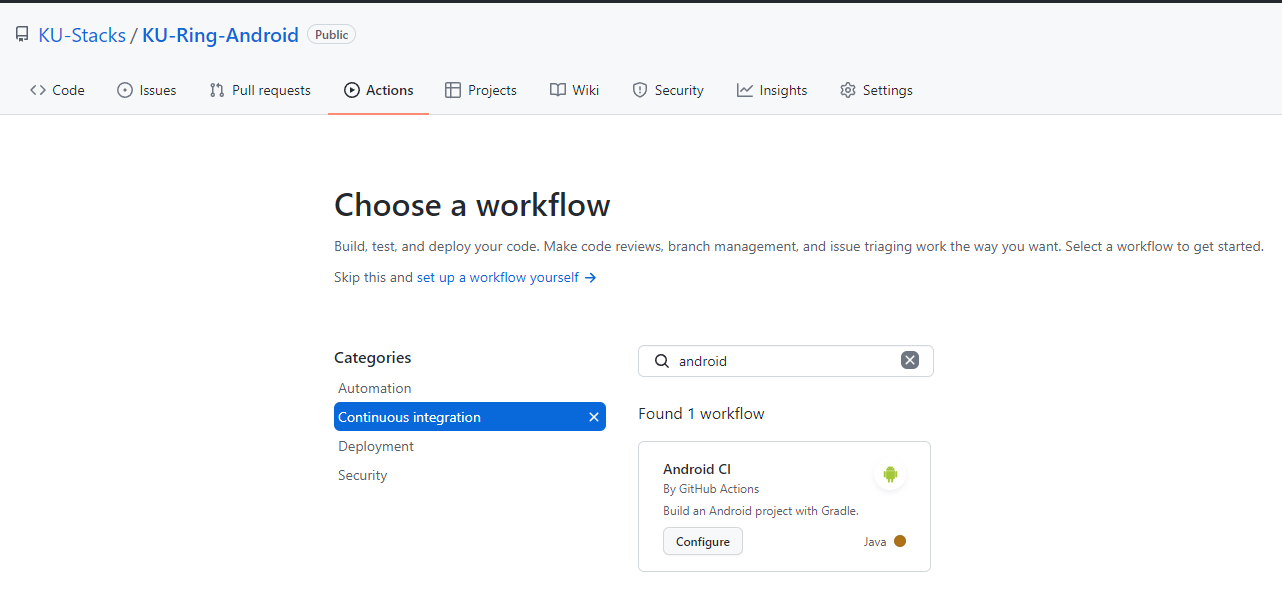Click the brown Java language color dot

pyautogui.click(x=900, y=541)
